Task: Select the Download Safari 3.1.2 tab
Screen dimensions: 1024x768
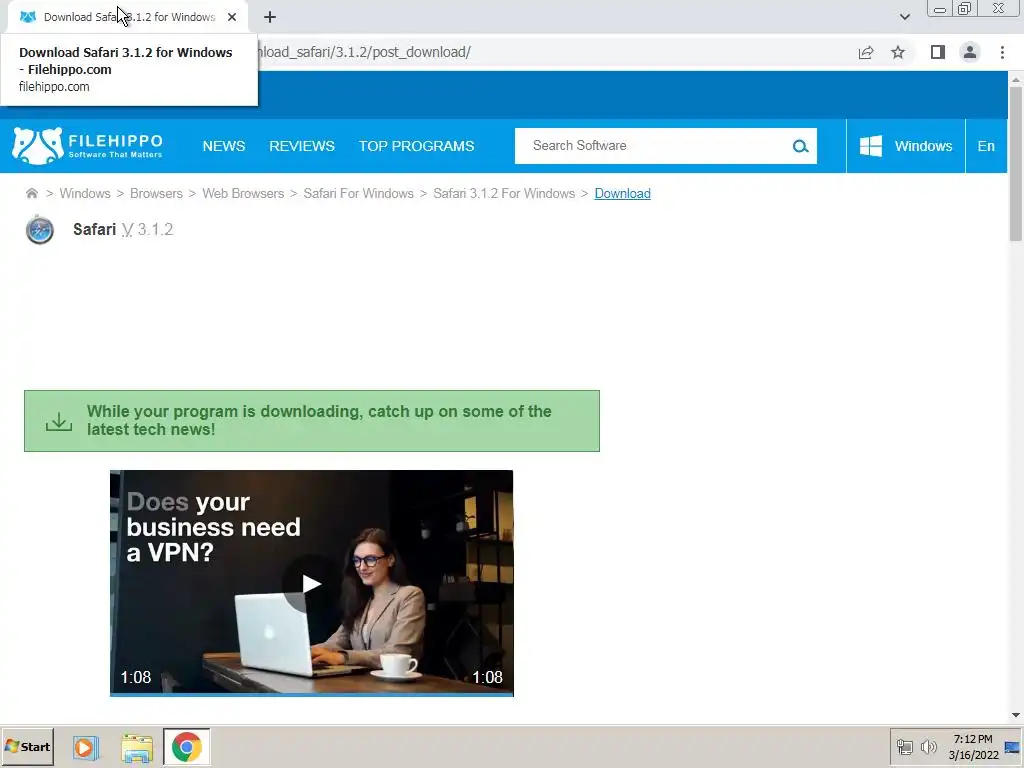Action: (129, 17)
